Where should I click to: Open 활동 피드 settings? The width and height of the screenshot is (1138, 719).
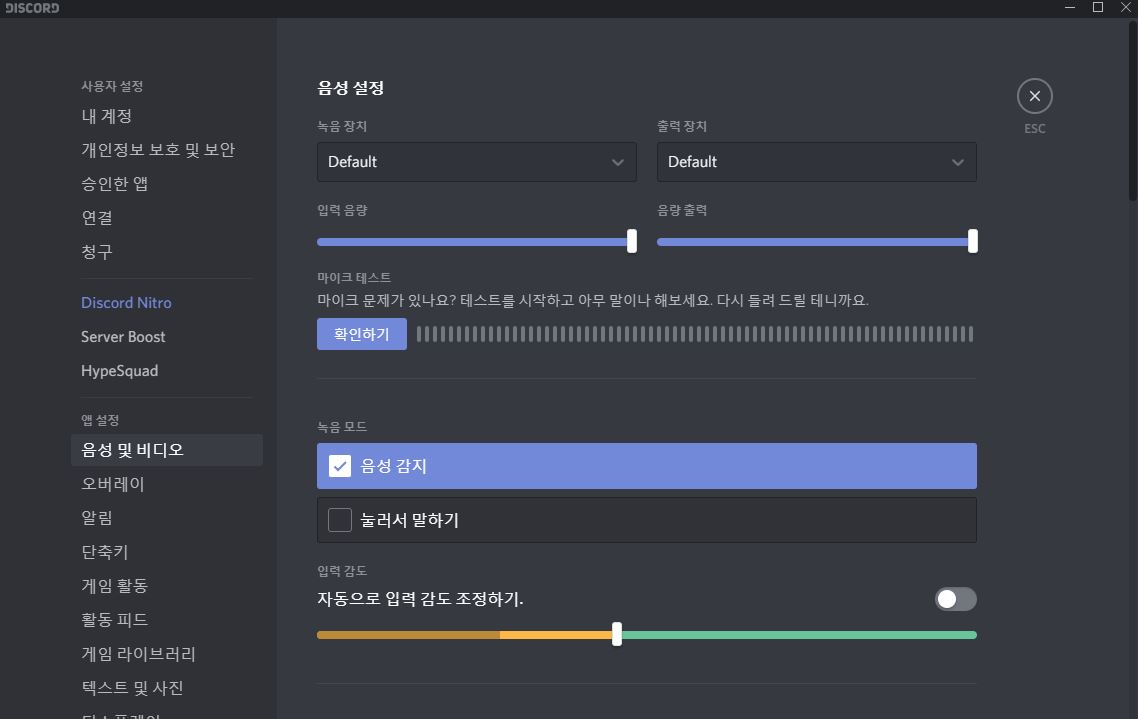[x=115, y=620]
